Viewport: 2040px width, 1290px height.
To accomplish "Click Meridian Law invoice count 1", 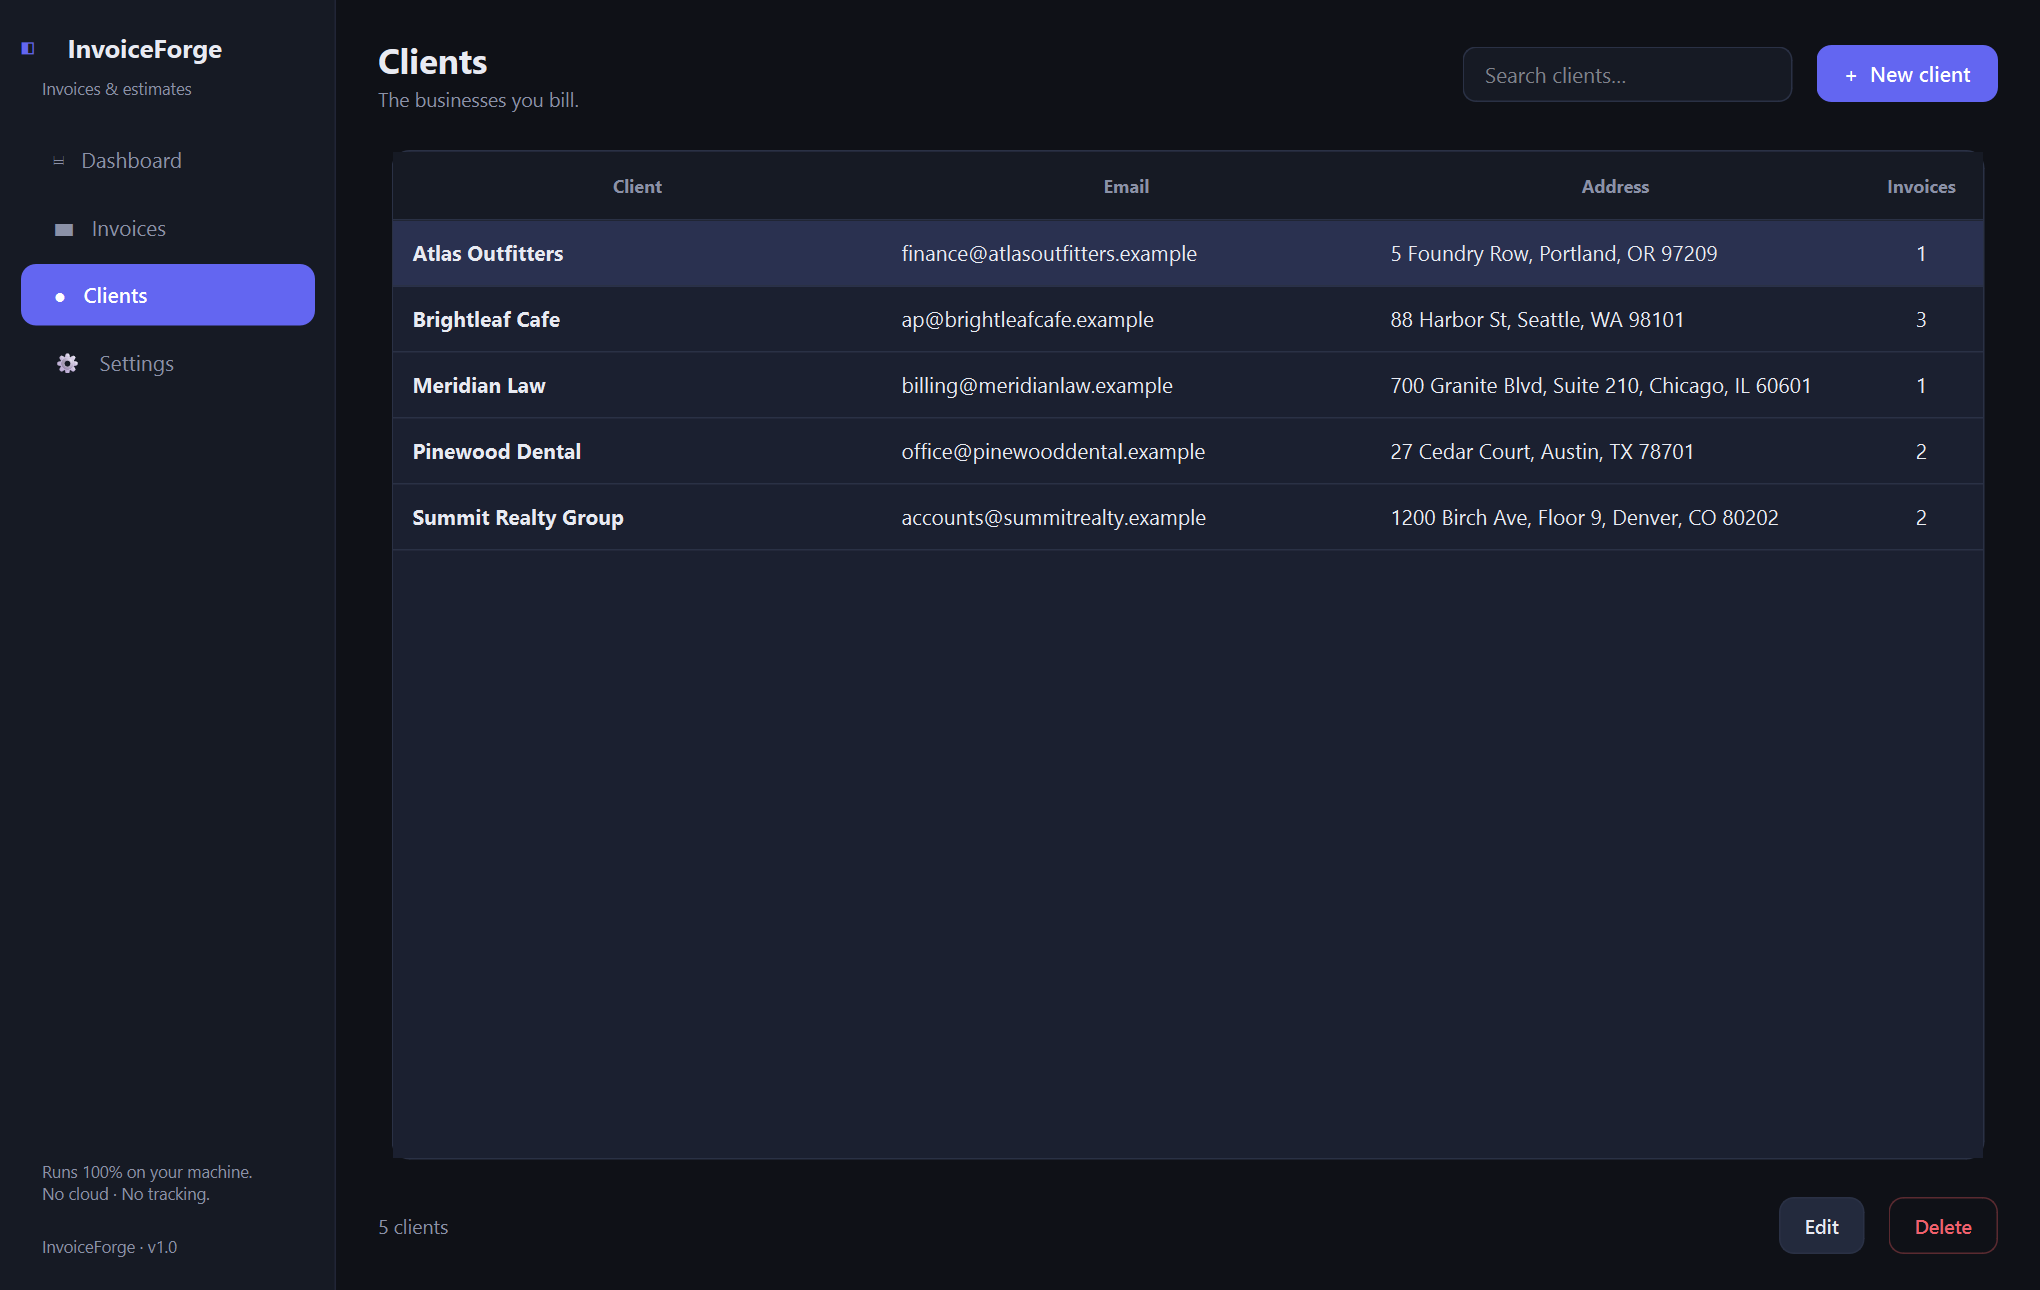I will (x=1921, y=386).
